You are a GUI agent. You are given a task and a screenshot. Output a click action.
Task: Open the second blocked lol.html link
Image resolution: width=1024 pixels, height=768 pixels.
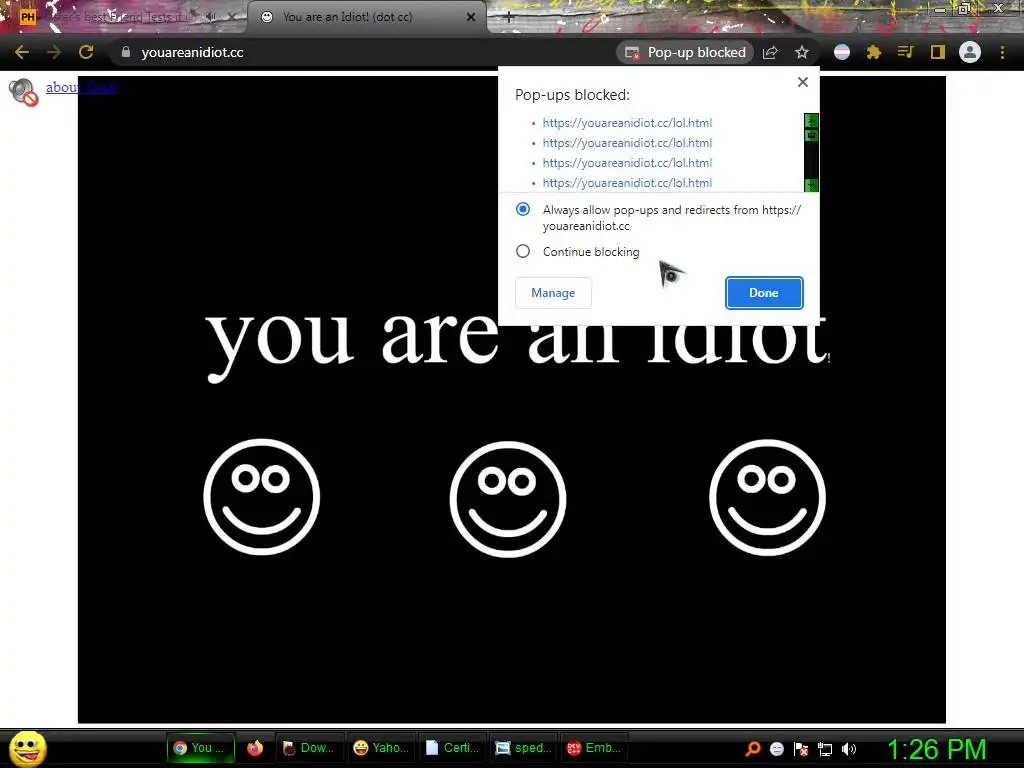(x=627, y=143)
